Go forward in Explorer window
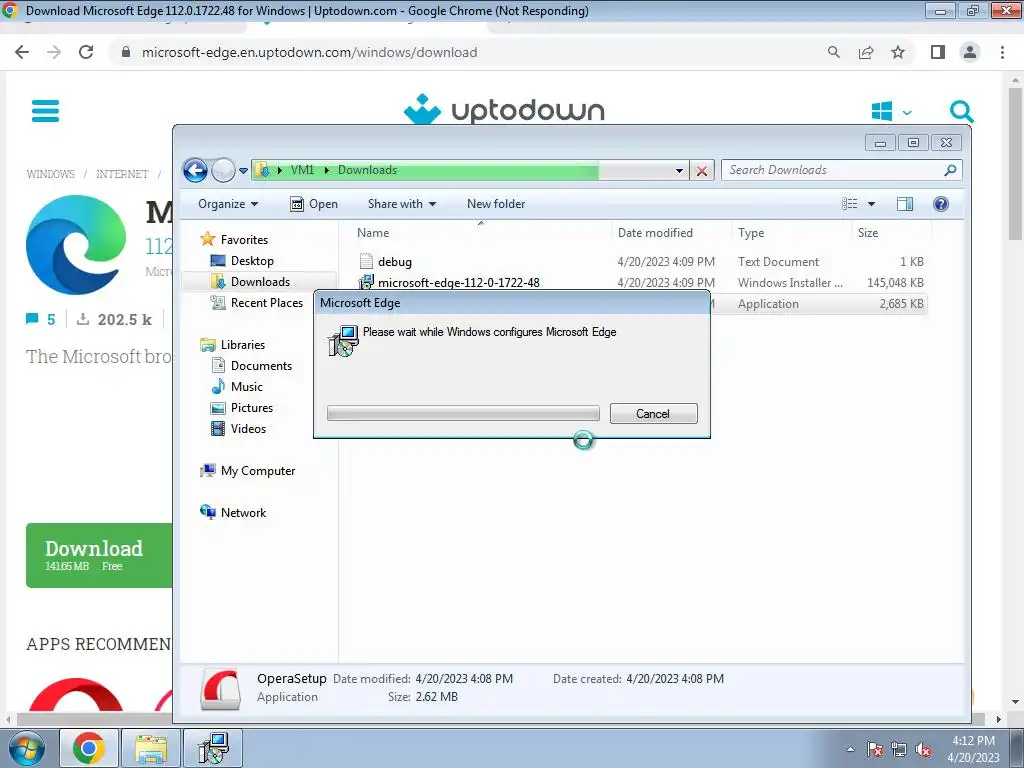The width and height of the screenshot is (1024, 768). coord(223,170)
